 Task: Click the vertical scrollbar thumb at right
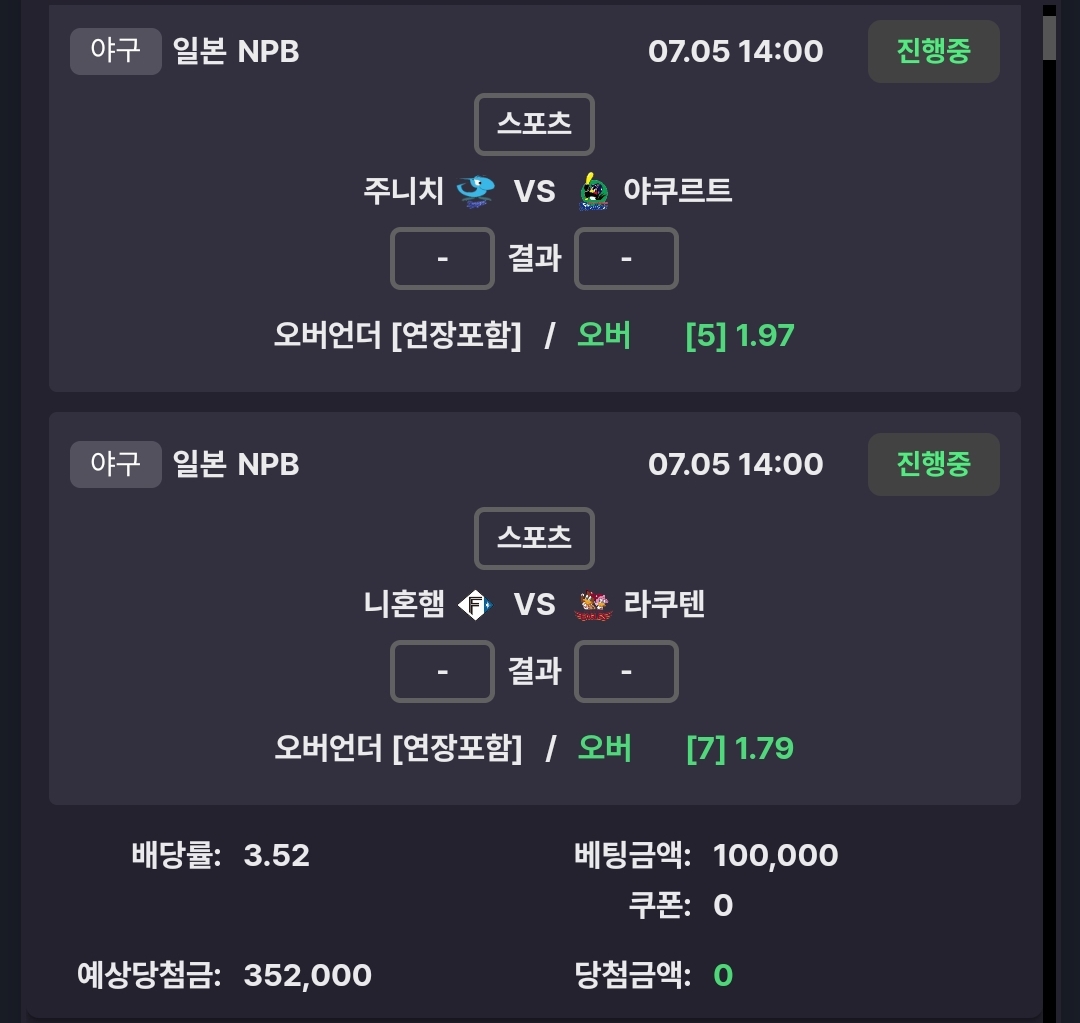tap(1049, 38)
